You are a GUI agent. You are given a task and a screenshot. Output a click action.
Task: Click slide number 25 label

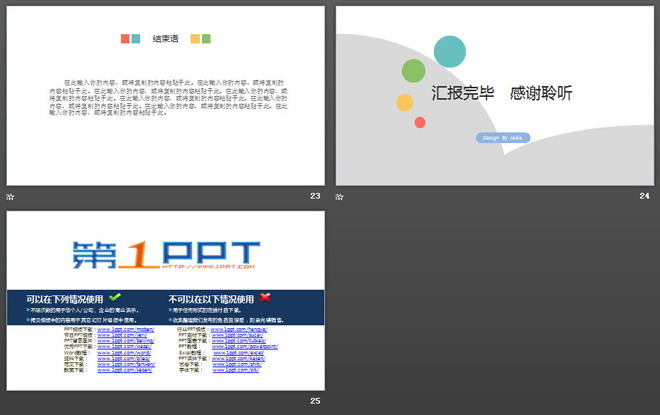315,401
